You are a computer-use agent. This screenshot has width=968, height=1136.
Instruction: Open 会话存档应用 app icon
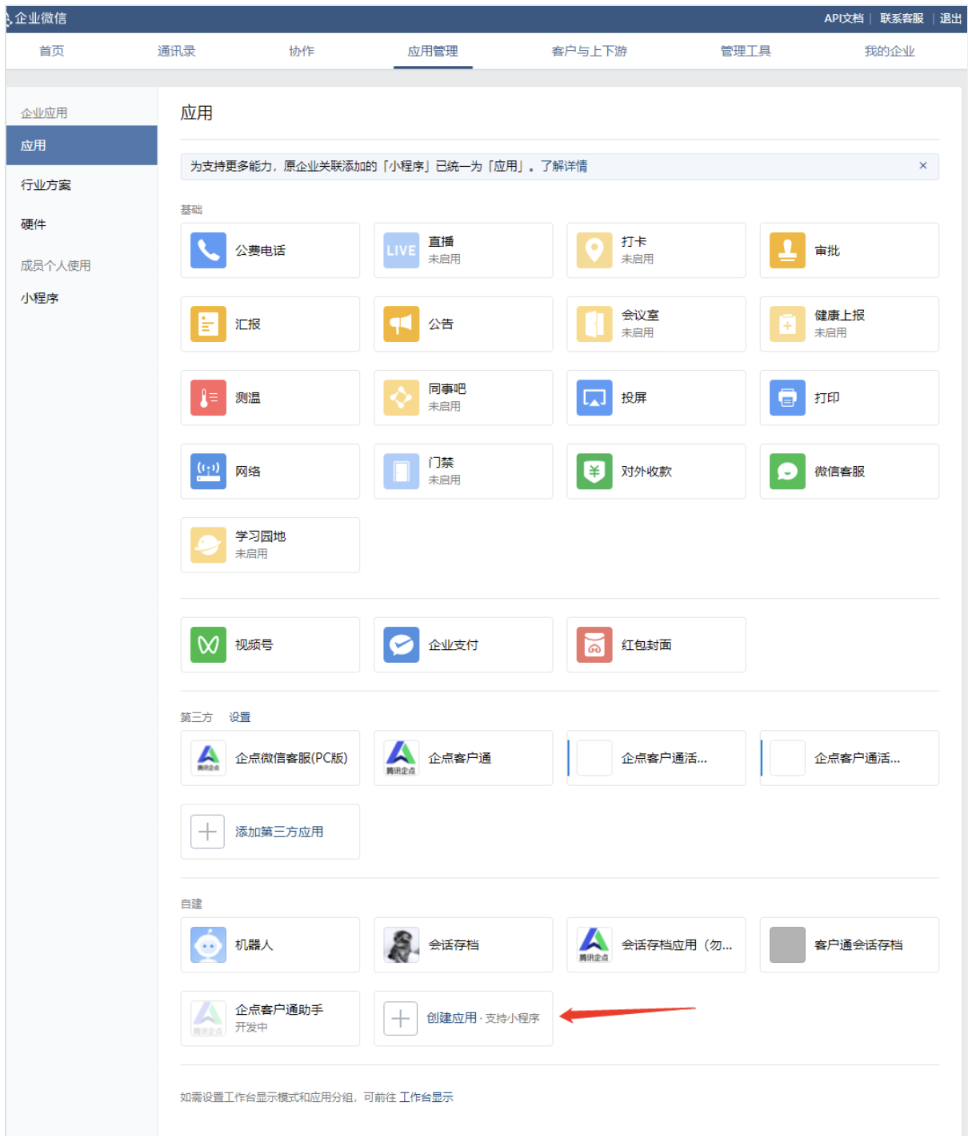pos(594,945)
